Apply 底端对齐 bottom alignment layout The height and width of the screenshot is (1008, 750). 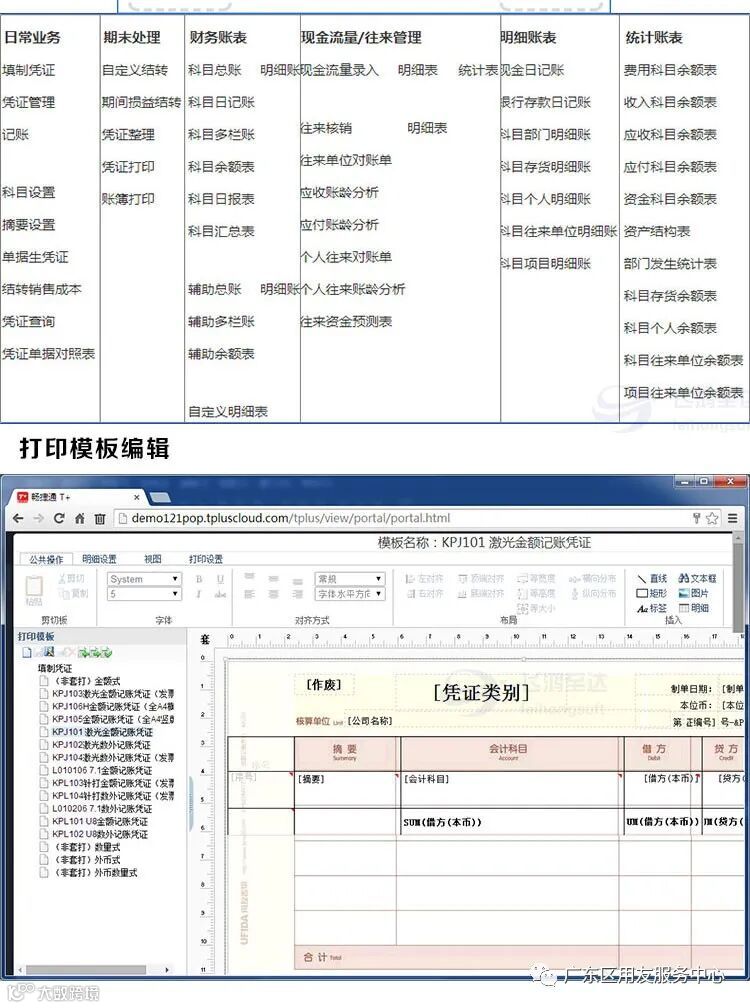[x=481, y=593]
